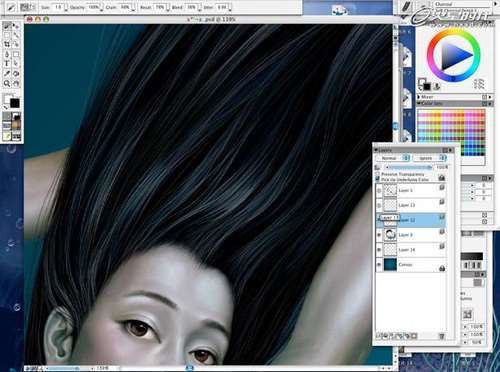Open the paper selector in the toolbox
The height and width of the screenshot is (372, 500).
click(7, 116)
